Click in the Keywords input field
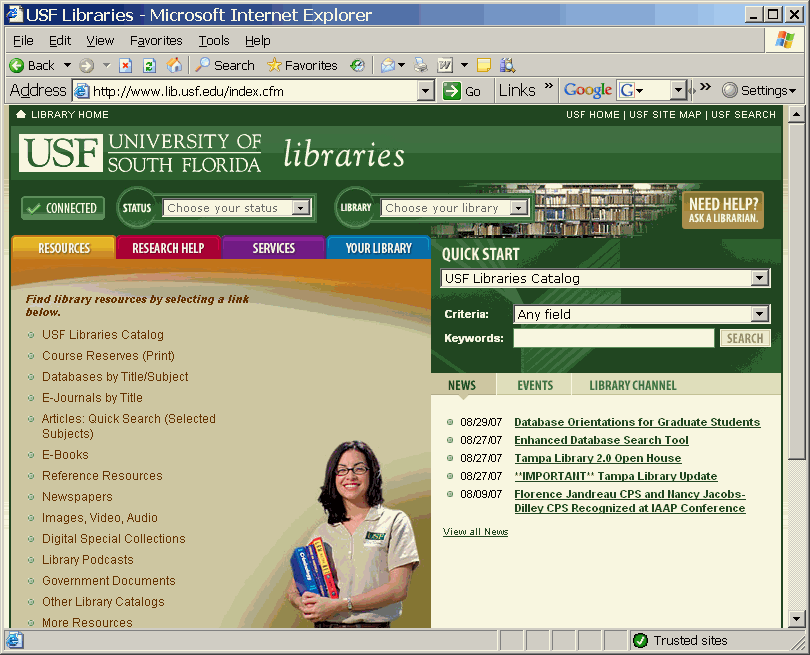This screenshot has width=810, height=655. tap(613, 339)
